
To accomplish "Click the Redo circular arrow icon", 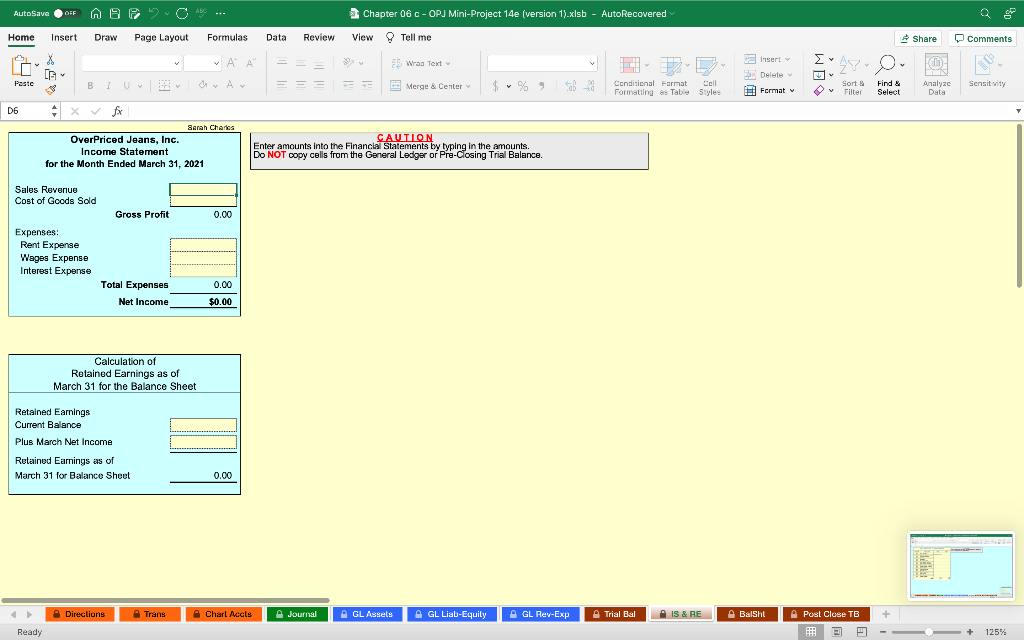I will 182,13.
